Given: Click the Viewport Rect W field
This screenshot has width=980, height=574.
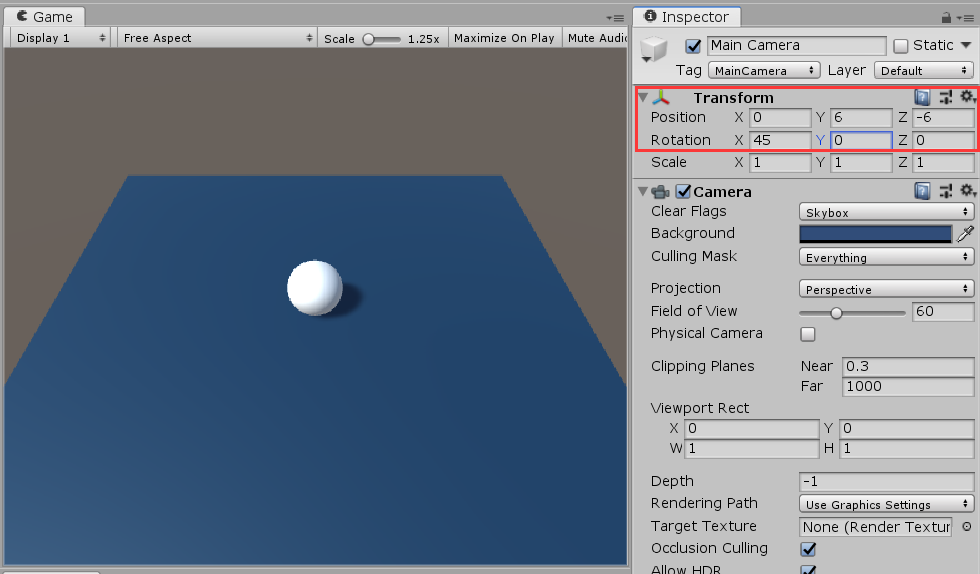Looking at the screenshot, I should 752,448.
